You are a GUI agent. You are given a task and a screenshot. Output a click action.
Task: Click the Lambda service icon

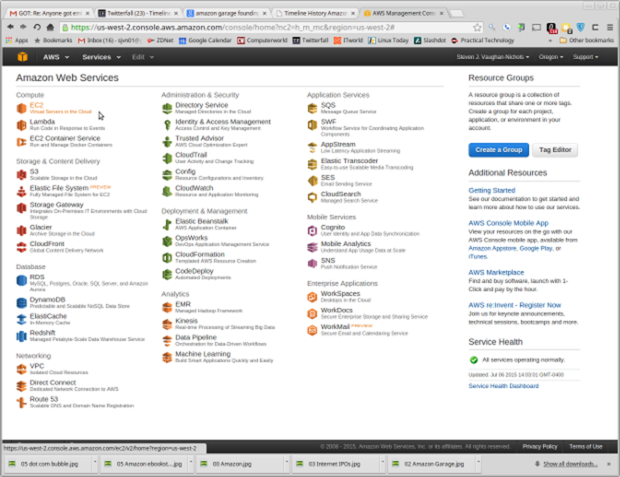point(21,125)
